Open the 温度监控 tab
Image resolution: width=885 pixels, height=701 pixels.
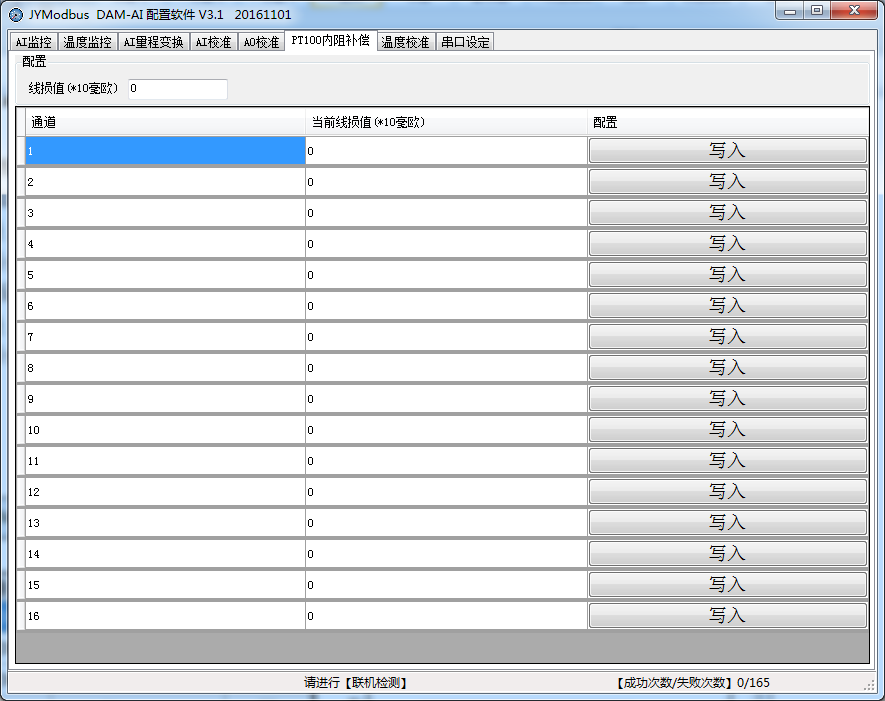tap(88, 42)
